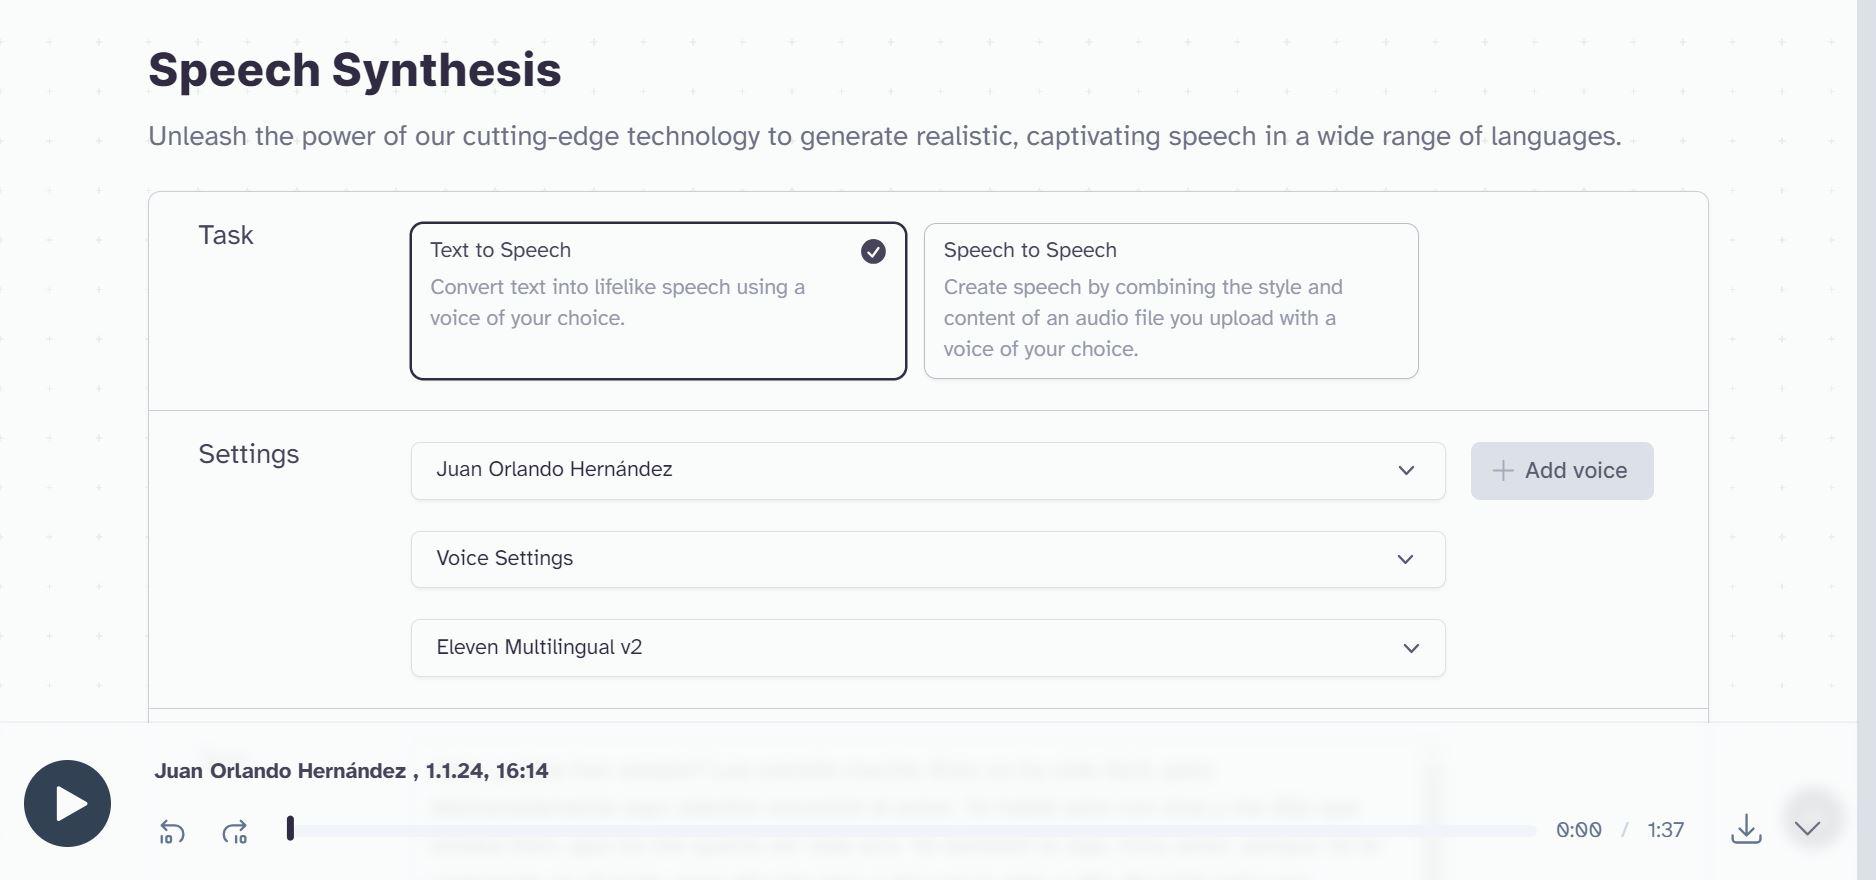Viewport: 1876px width, 880px height.
Task: Expand the Voice Settings section
Action: (927, 559)
